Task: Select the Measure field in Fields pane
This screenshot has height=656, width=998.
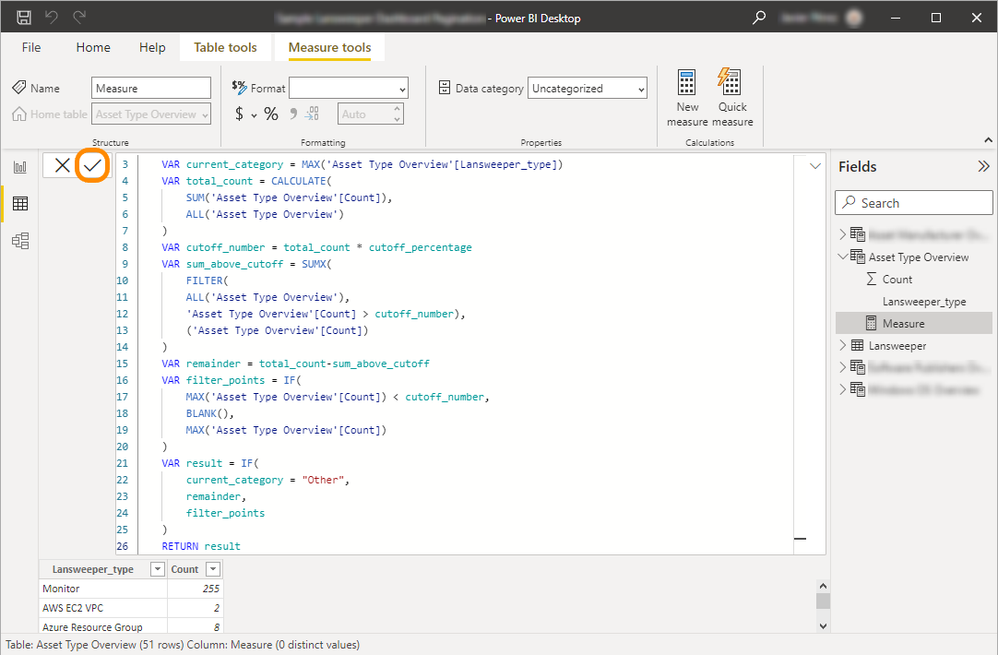Action: click(x=903, y=324)
